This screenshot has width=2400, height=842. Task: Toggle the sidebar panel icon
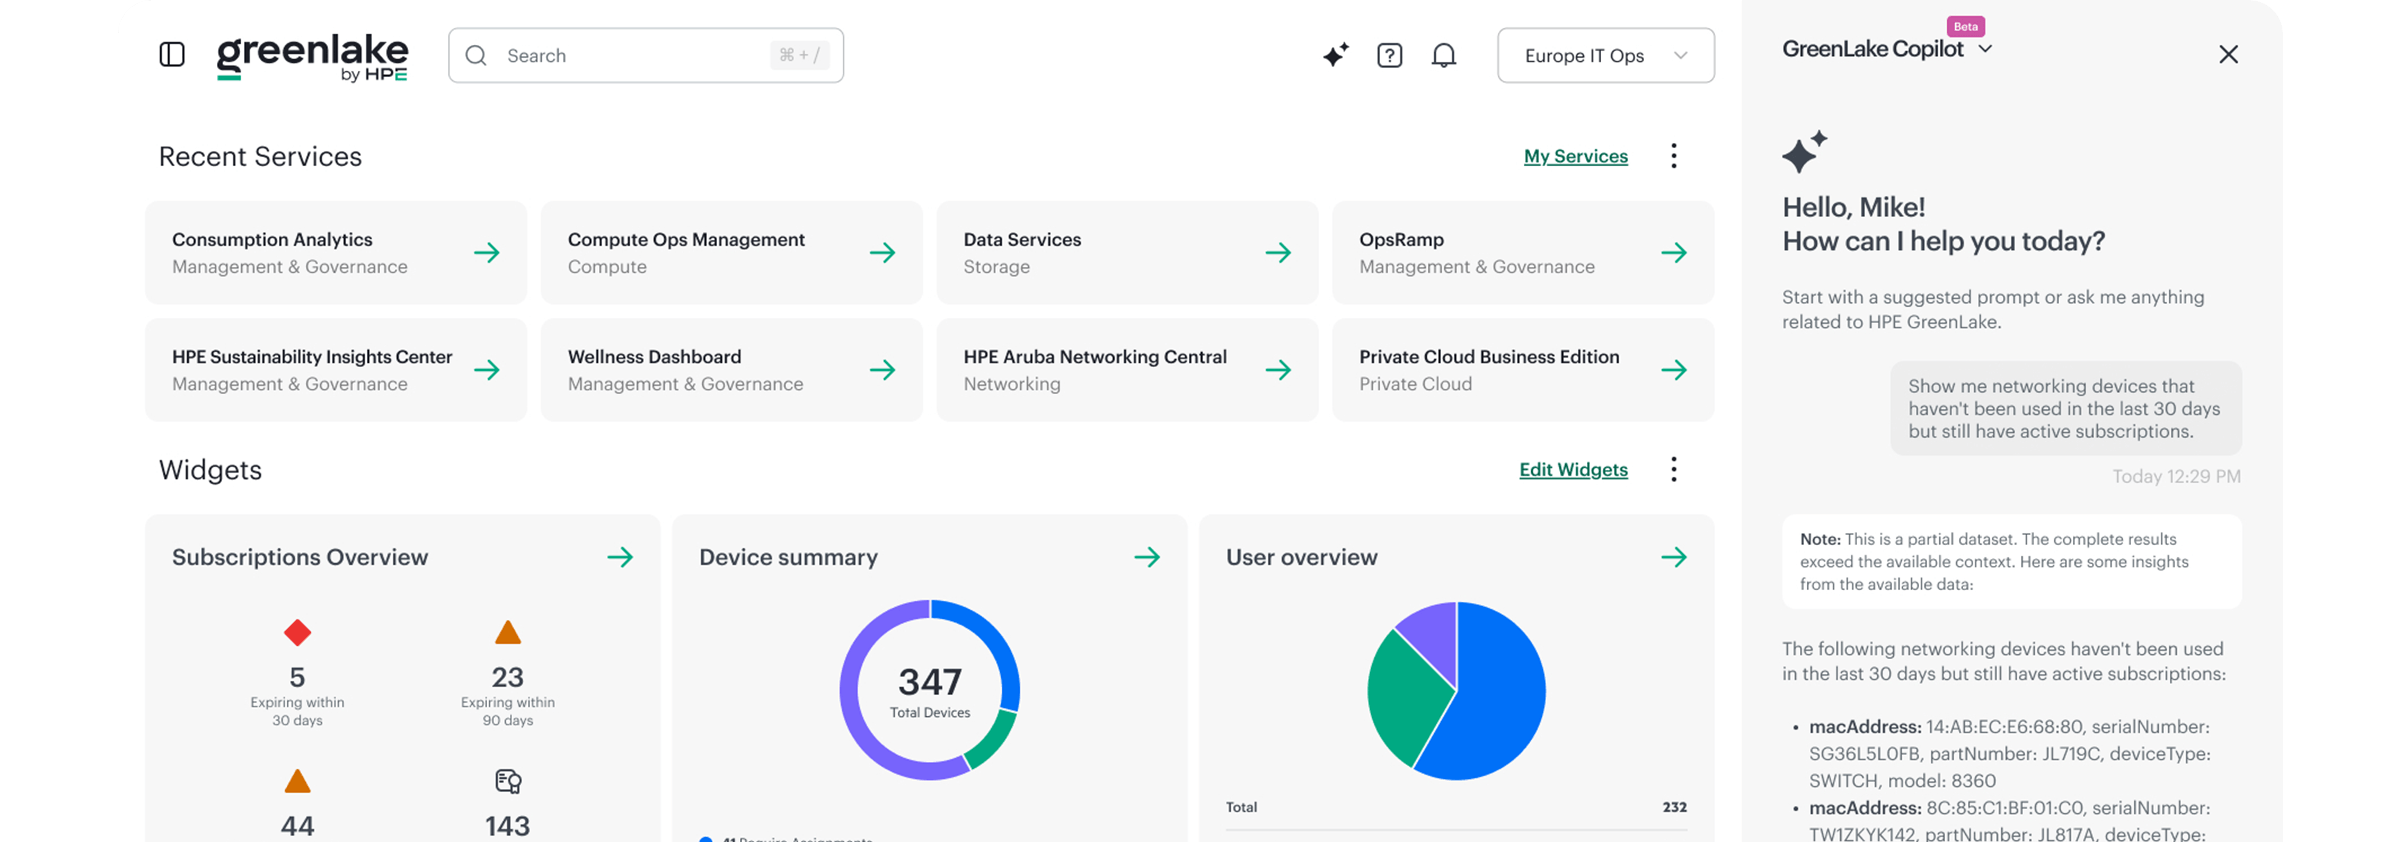pos(172,54)
